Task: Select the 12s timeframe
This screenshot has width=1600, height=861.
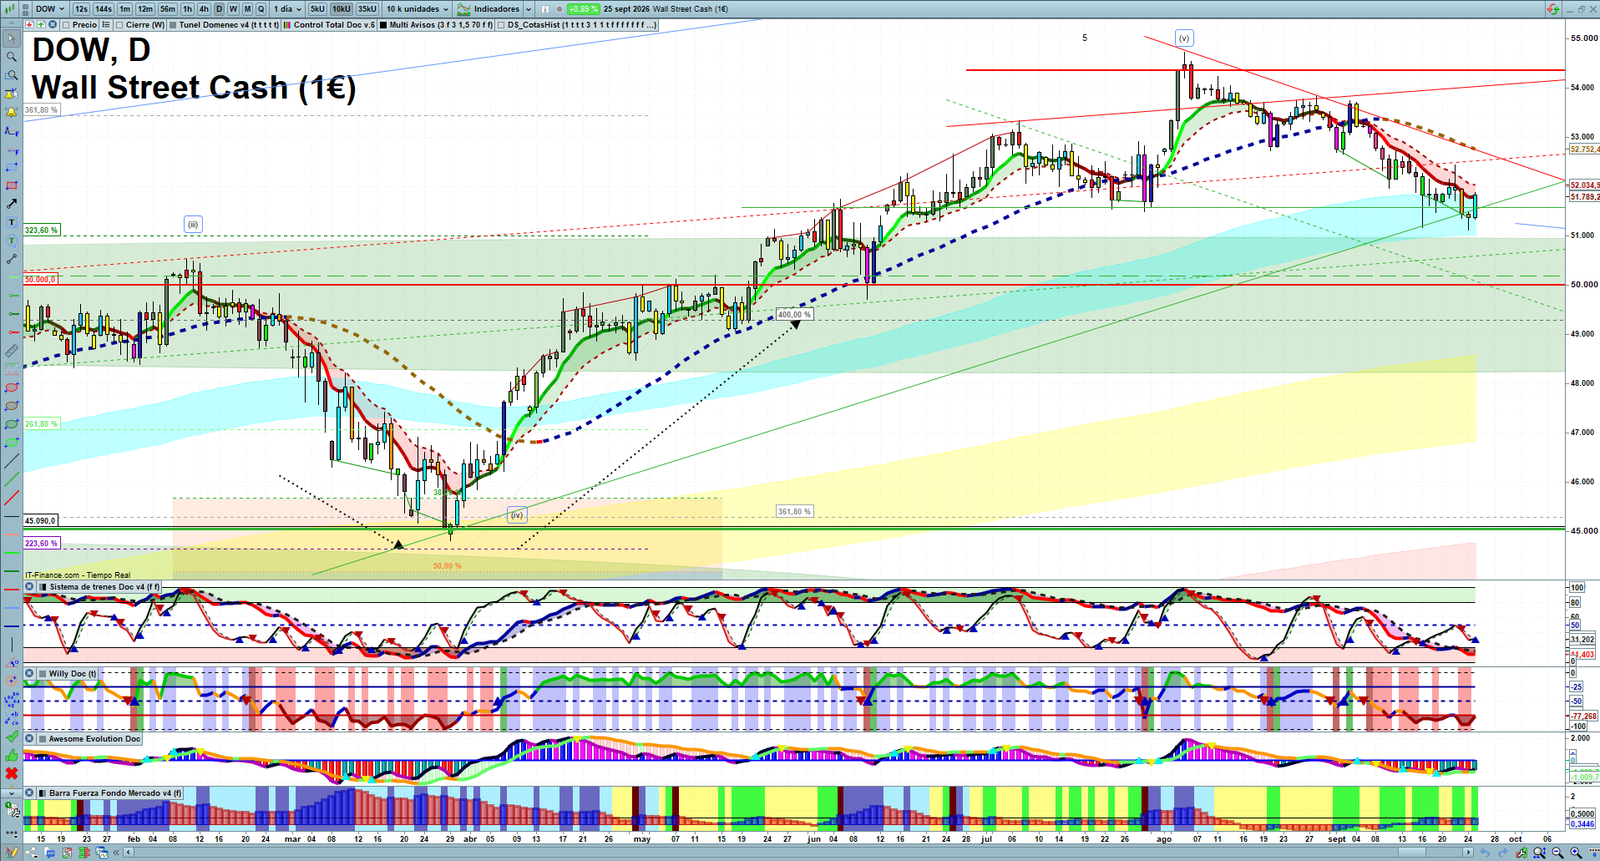Action: [81, 9]
